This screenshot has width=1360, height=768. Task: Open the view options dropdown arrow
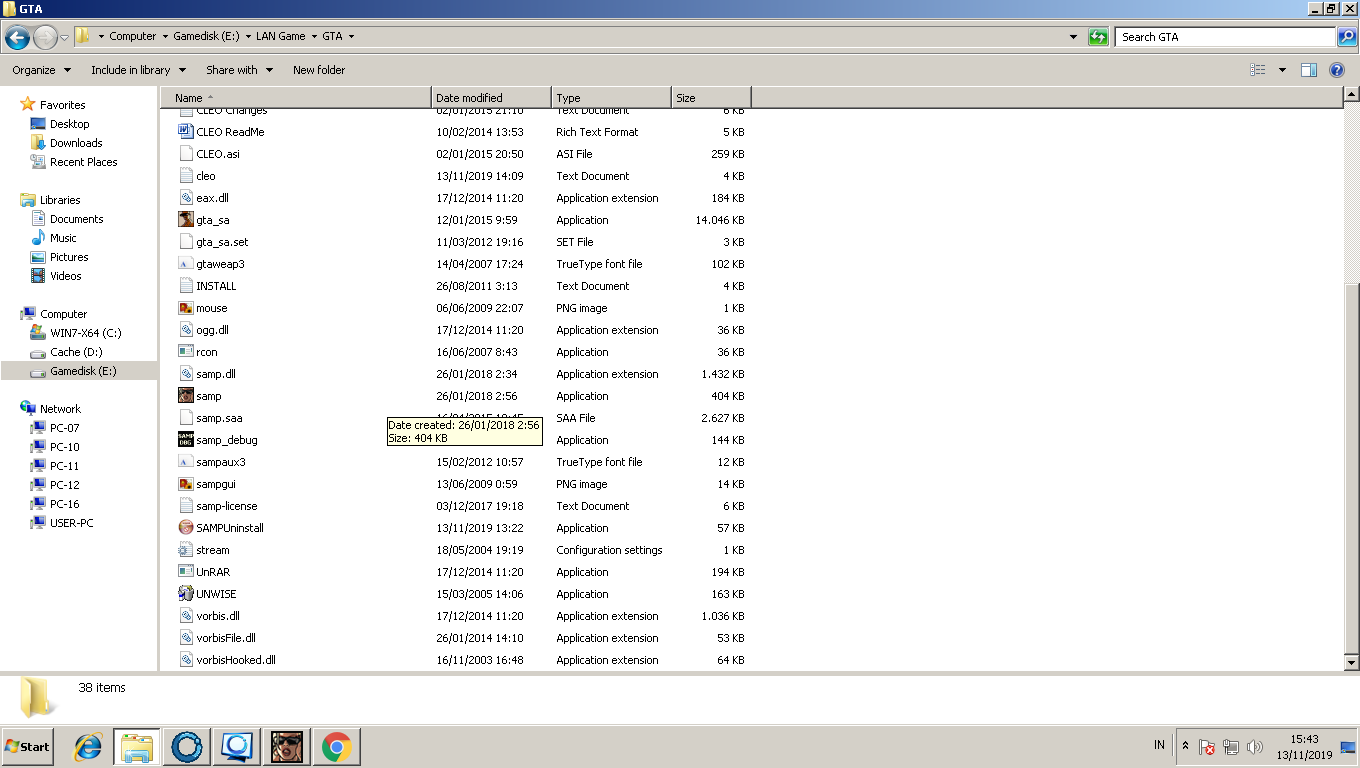(1282, 70)
